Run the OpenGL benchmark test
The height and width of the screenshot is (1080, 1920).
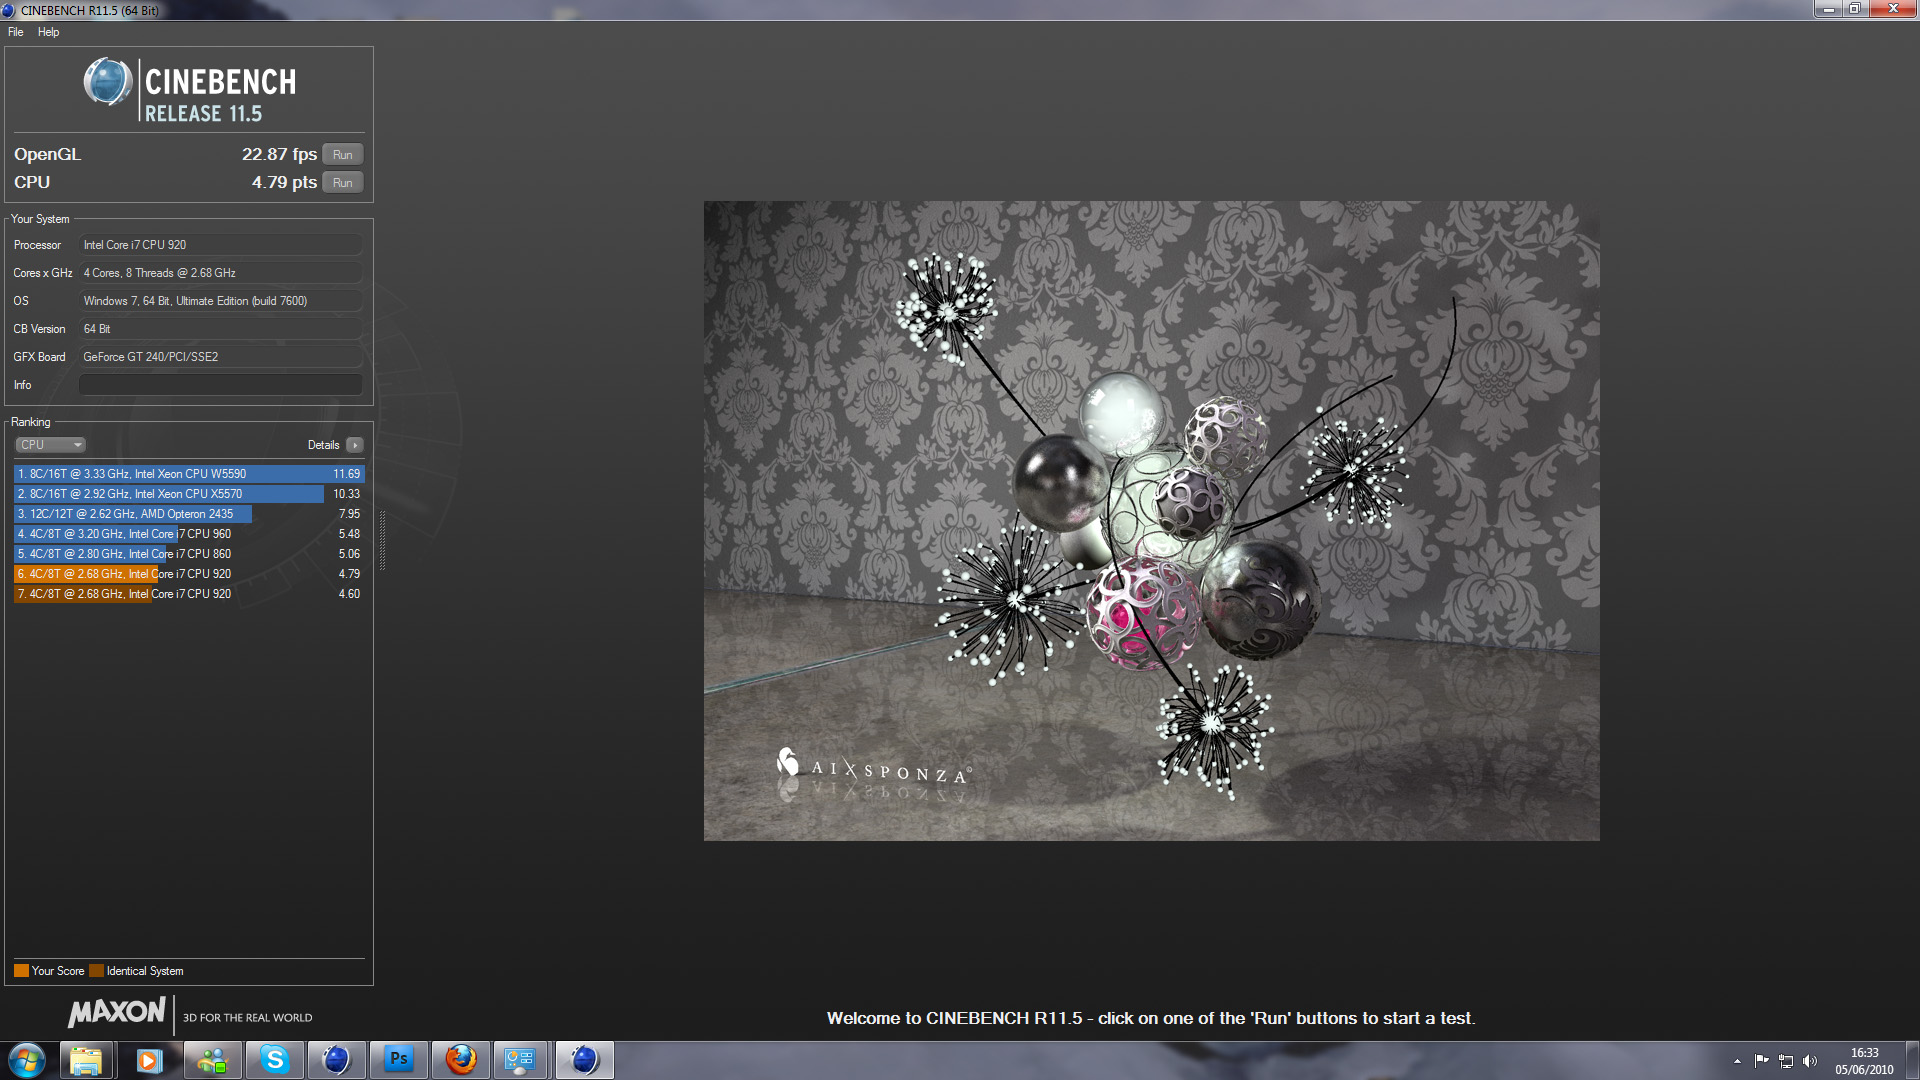coord(342,155)
